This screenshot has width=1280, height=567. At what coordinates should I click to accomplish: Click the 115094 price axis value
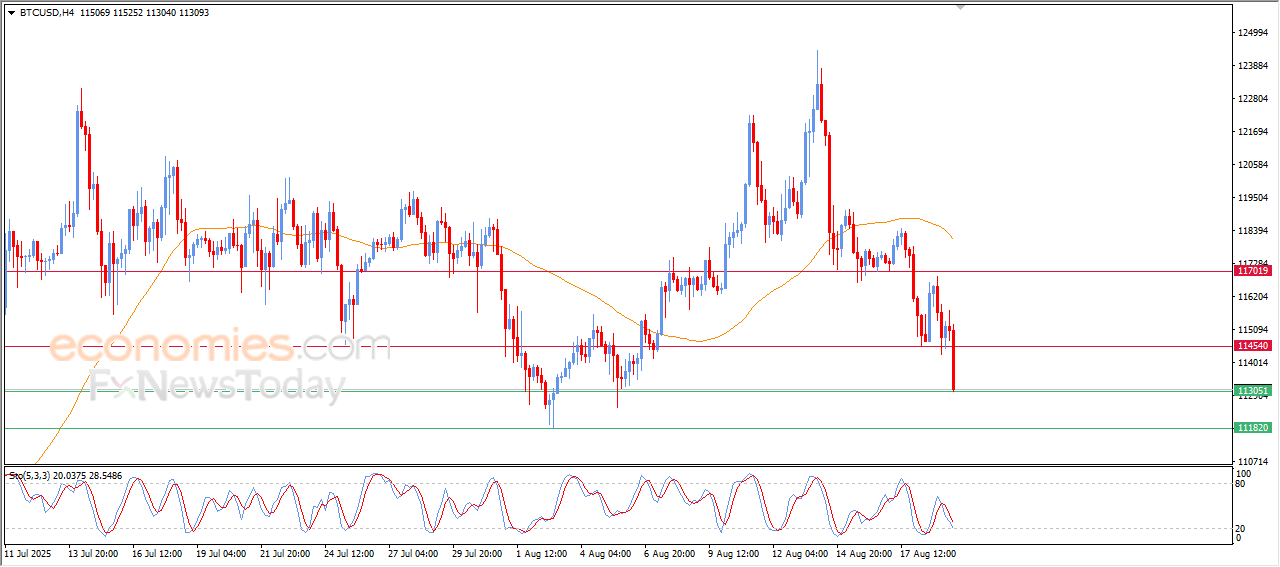(1253, 330)
